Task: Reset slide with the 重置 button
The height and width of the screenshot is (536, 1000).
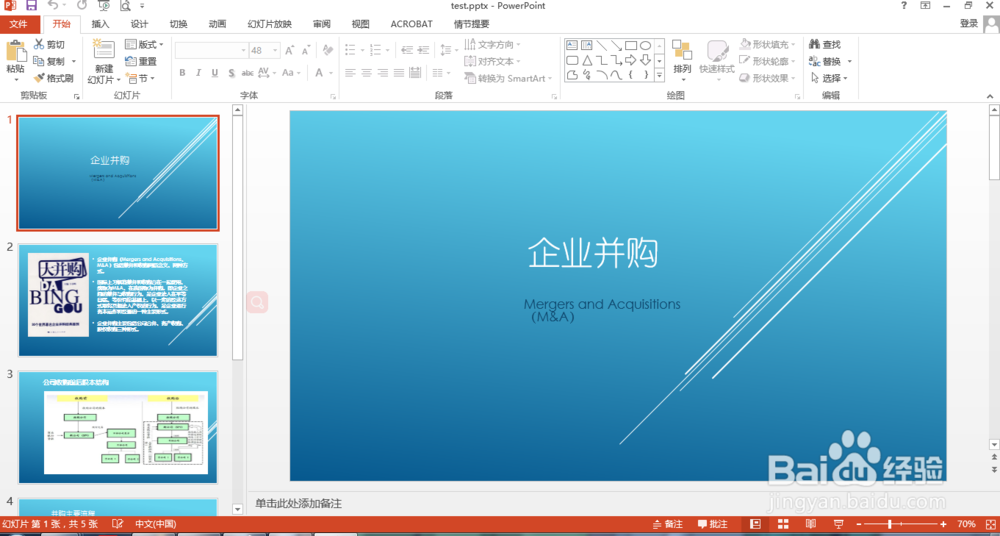Action: click(141, 62)
